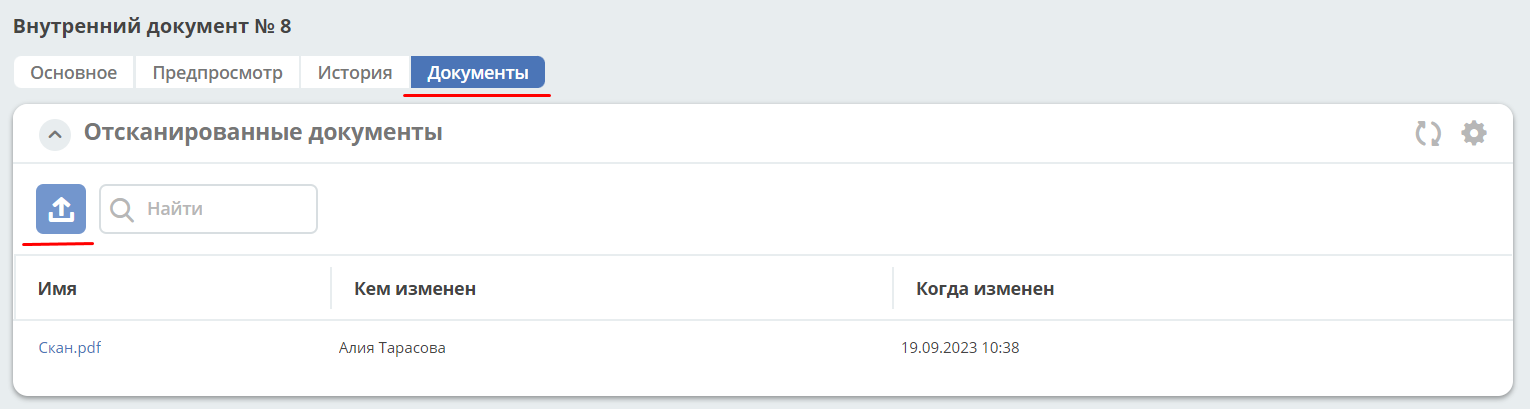The image size is (1530, 409).
Task: Sort by the Кем изменен column header
Action: click(415, 289)
